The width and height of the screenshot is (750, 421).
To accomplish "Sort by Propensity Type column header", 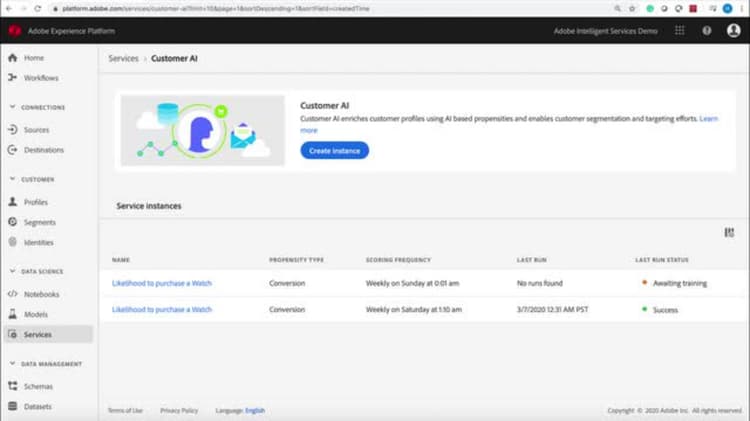I will pyautogui.click(x=296, y=260).
